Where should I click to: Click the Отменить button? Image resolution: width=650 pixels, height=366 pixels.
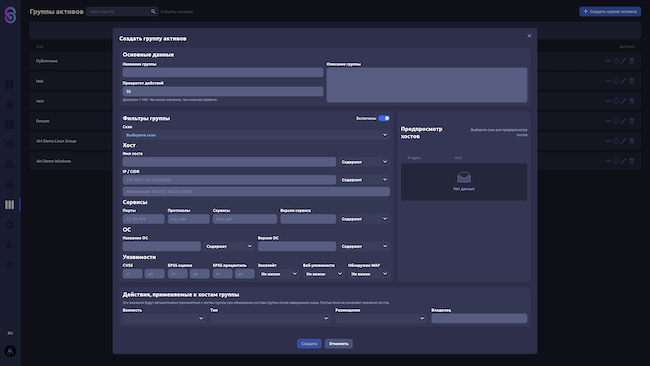339,344
